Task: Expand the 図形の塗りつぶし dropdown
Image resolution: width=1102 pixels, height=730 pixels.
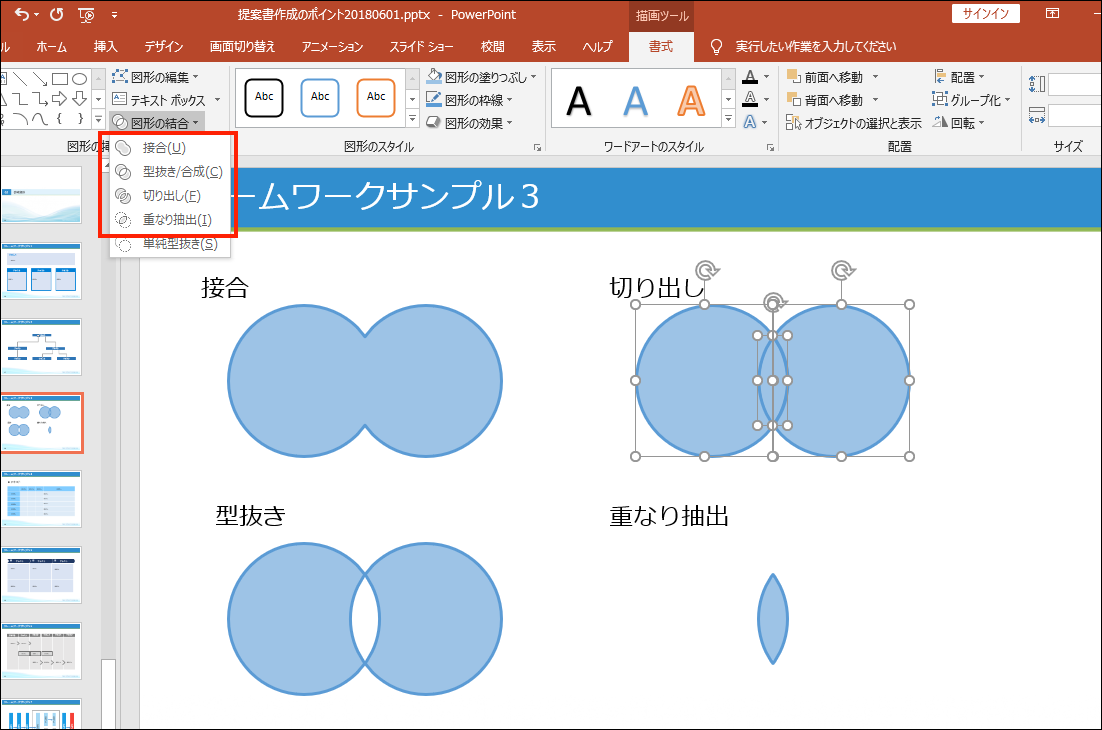Action: (533, 77)
